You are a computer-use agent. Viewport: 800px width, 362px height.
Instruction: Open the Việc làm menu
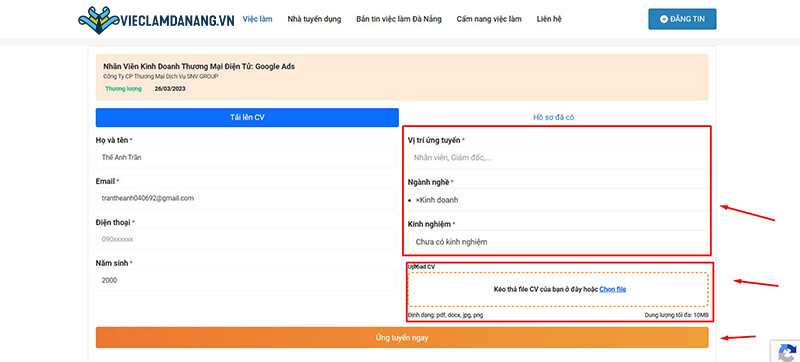pyautogui.click(x=257, y=19)
